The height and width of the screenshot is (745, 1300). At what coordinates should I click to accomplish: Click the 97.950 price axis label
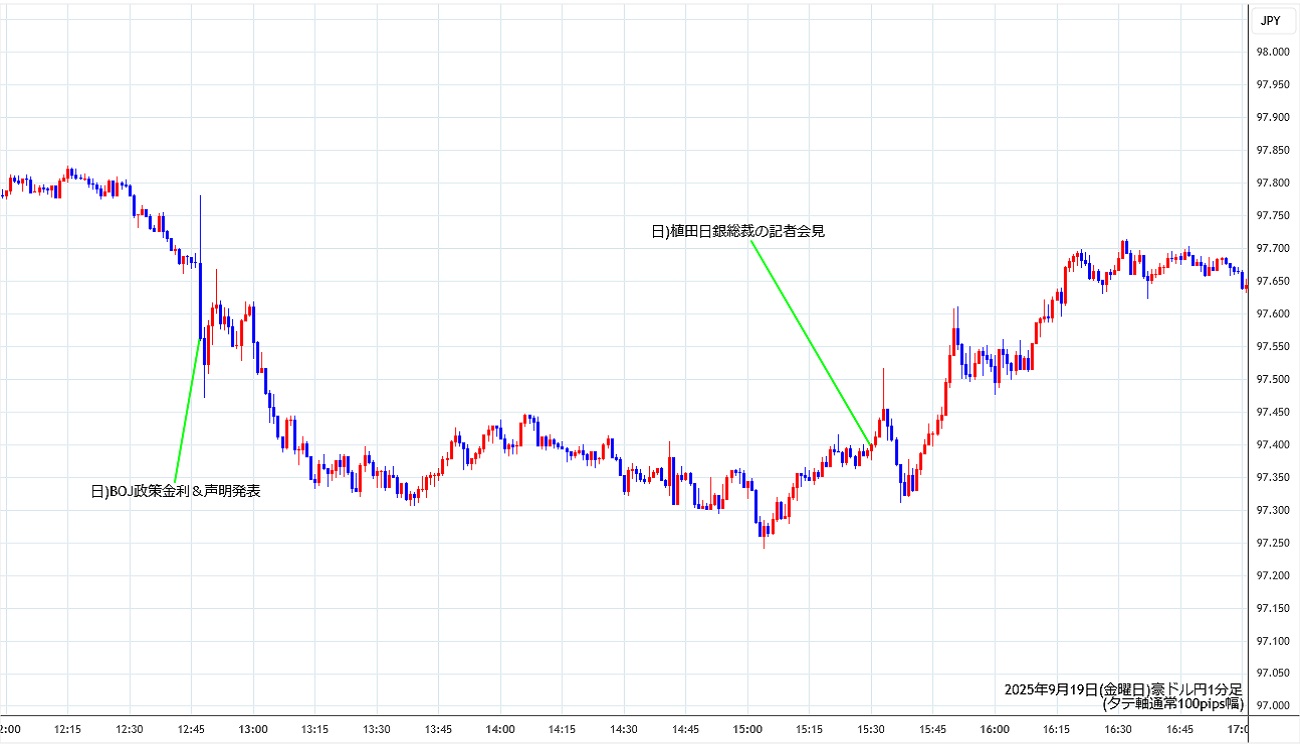tap(1275, 85)
